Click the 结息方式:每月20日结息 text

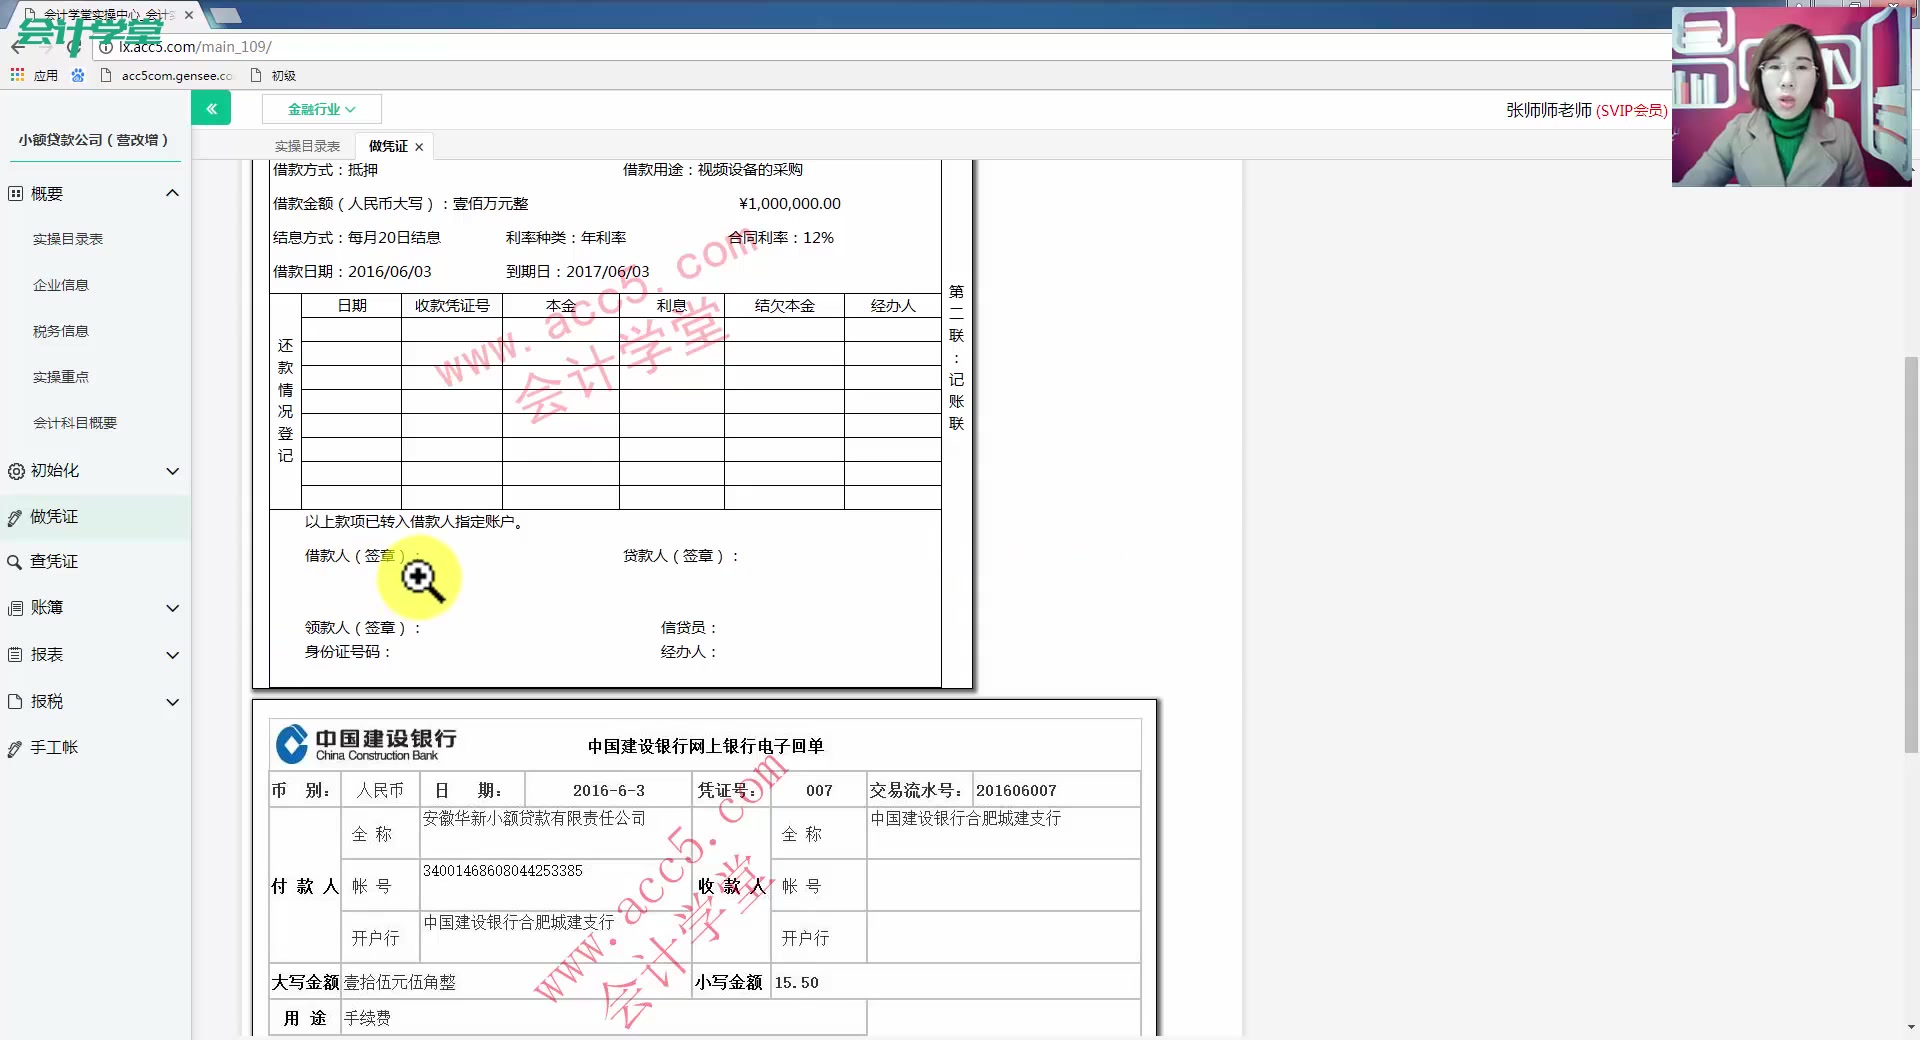[x=357, y=238]
